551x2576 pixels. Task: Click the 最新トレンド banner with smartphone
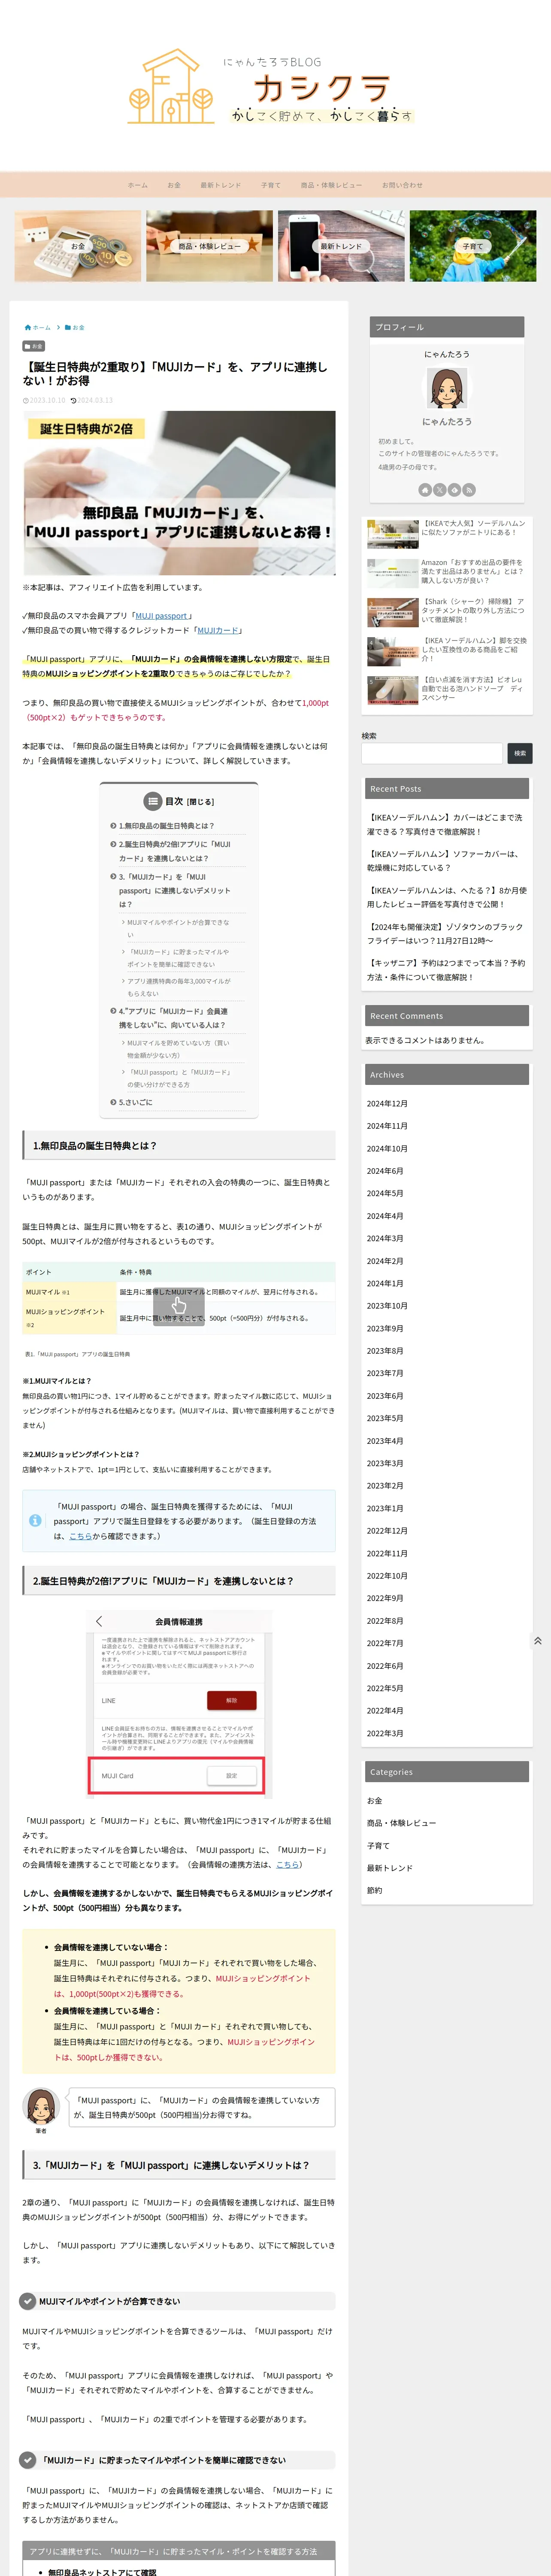(x=341, y=245)
